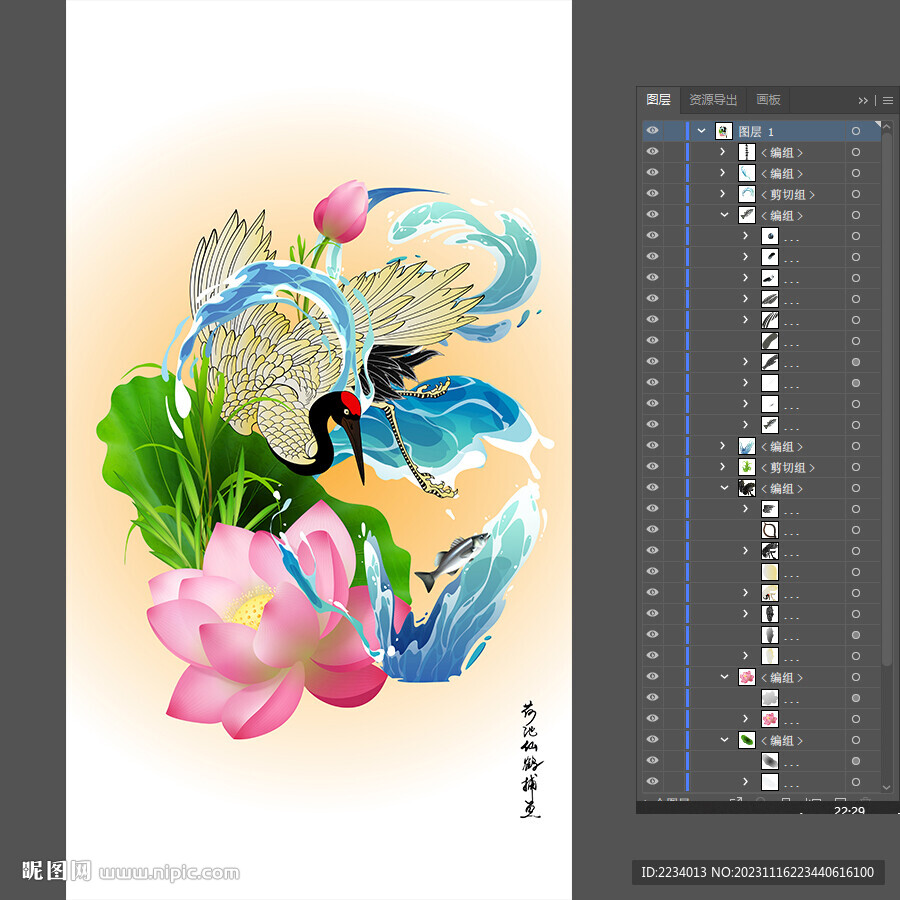The height and width of the screenshot is (900, 900).
Task: Open the Layers panel options menu
Action: tap(887, 100)
